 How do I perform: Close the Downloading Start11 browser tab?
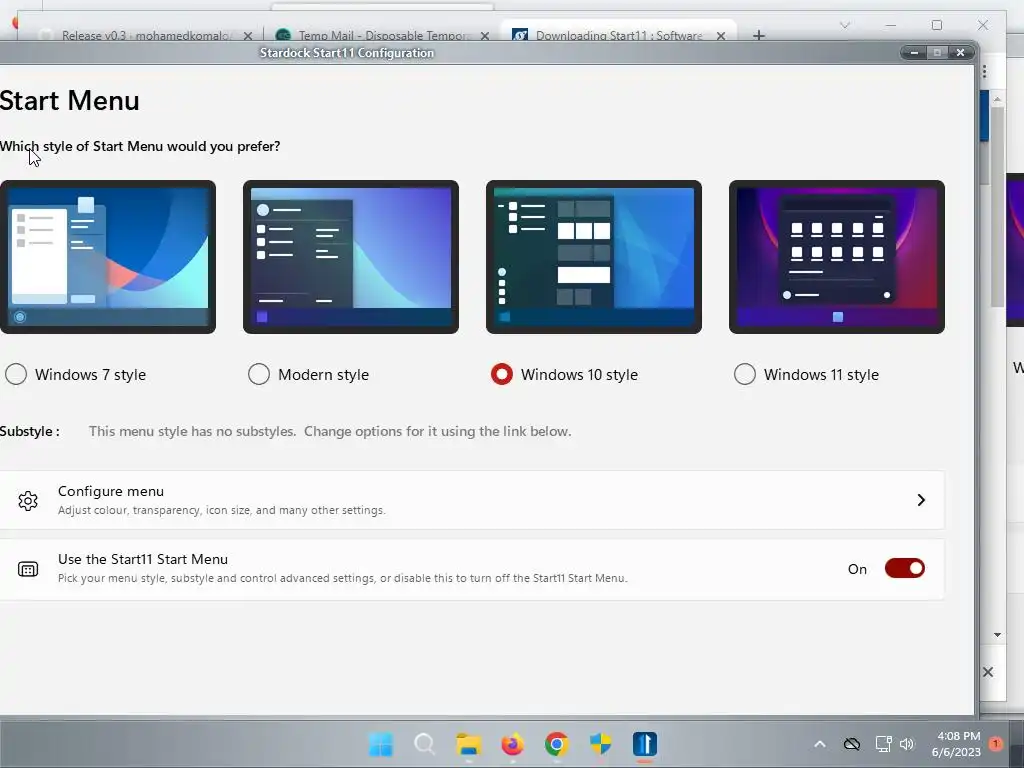pos(721,36)
